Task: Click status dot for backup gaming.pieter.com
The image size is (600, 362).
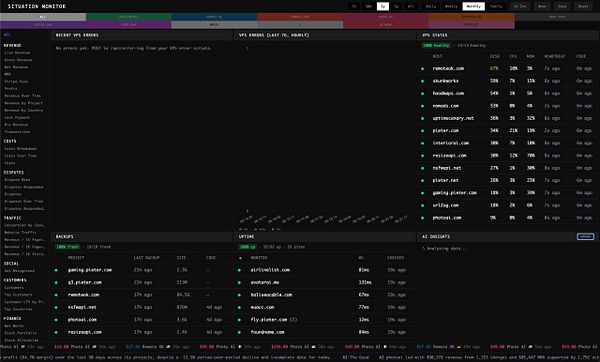Action: (56, 270)
